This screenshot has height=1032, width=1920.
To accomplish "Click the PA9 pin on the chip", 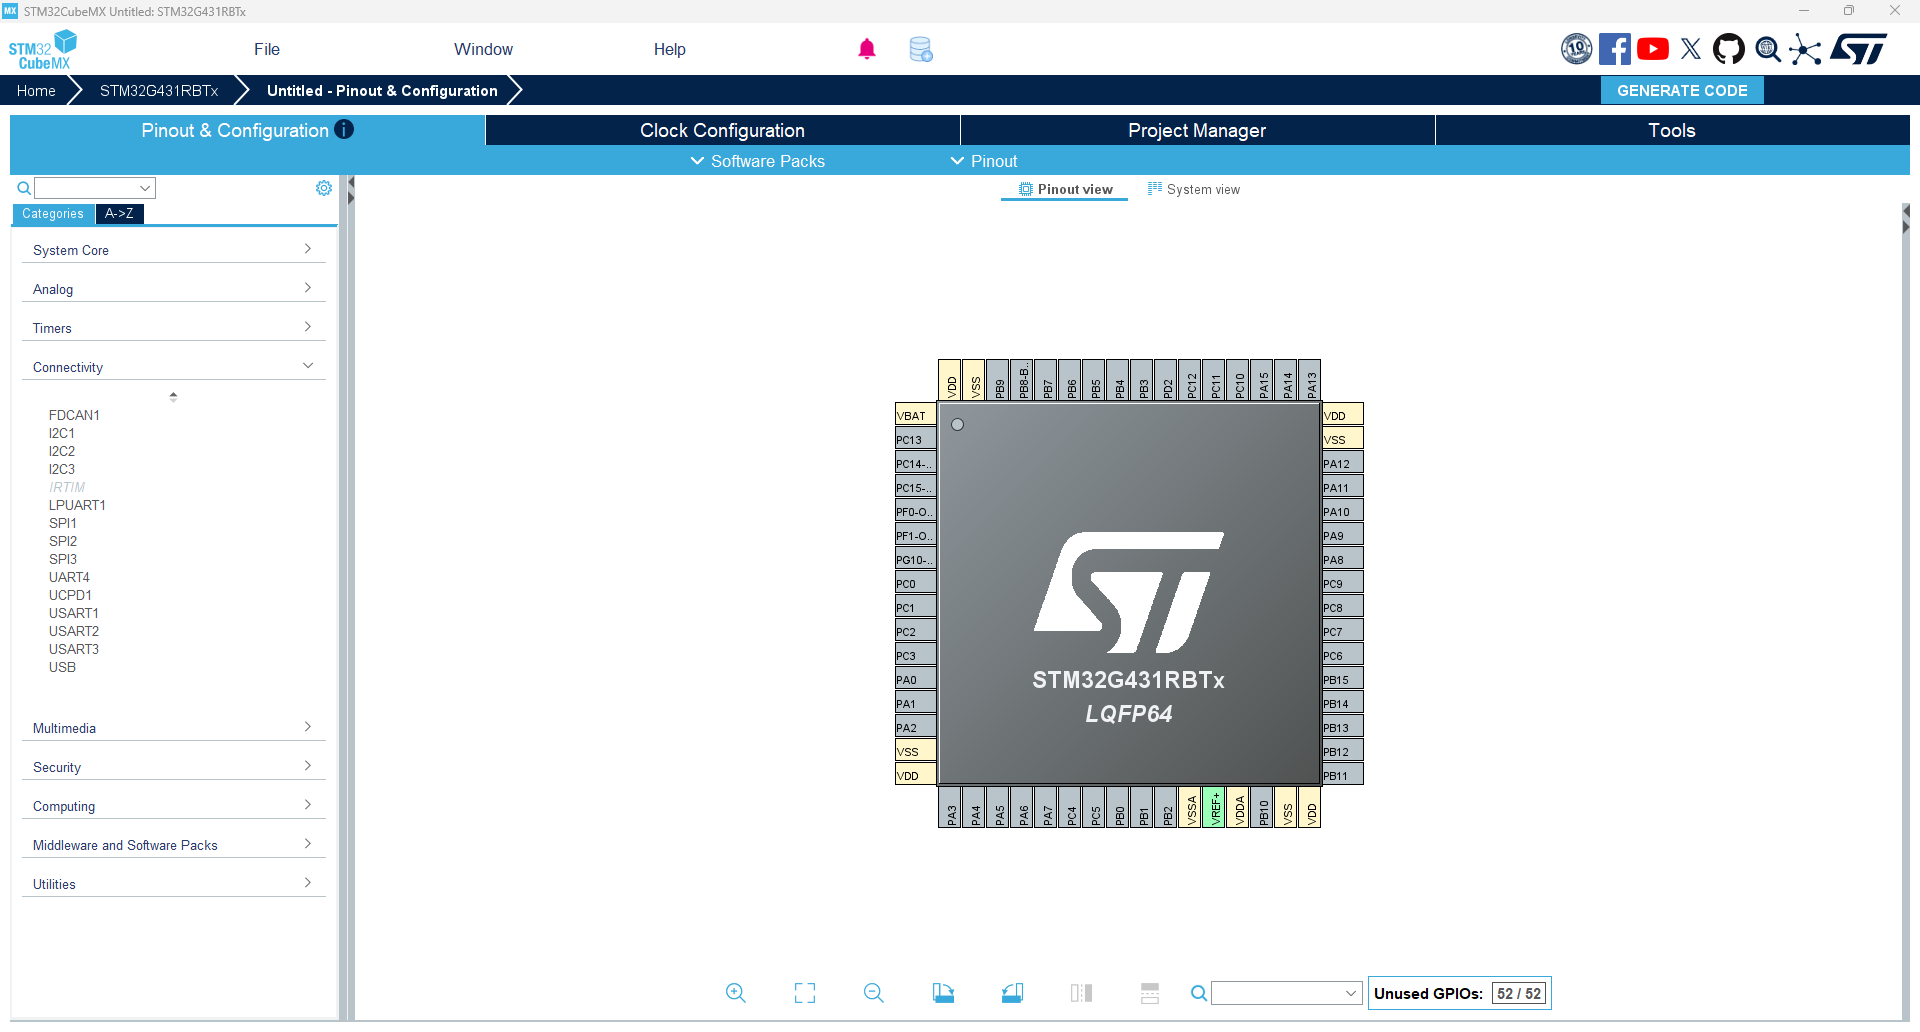I will (1341, 536).
